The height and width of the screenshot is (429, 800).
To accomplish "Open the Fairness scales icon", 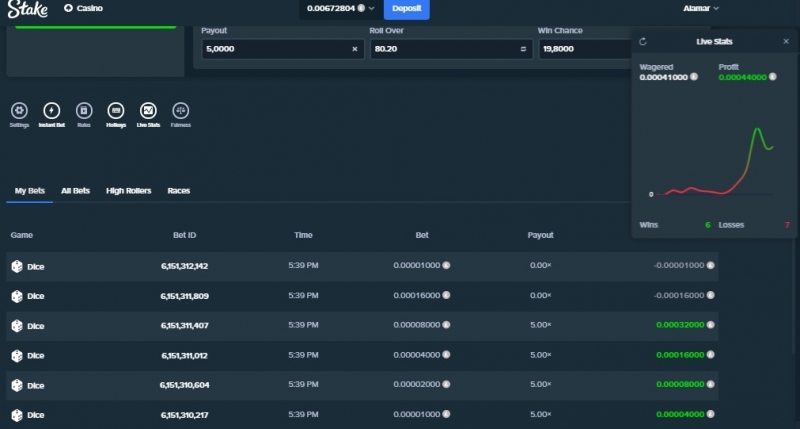I will pos(181,111).
